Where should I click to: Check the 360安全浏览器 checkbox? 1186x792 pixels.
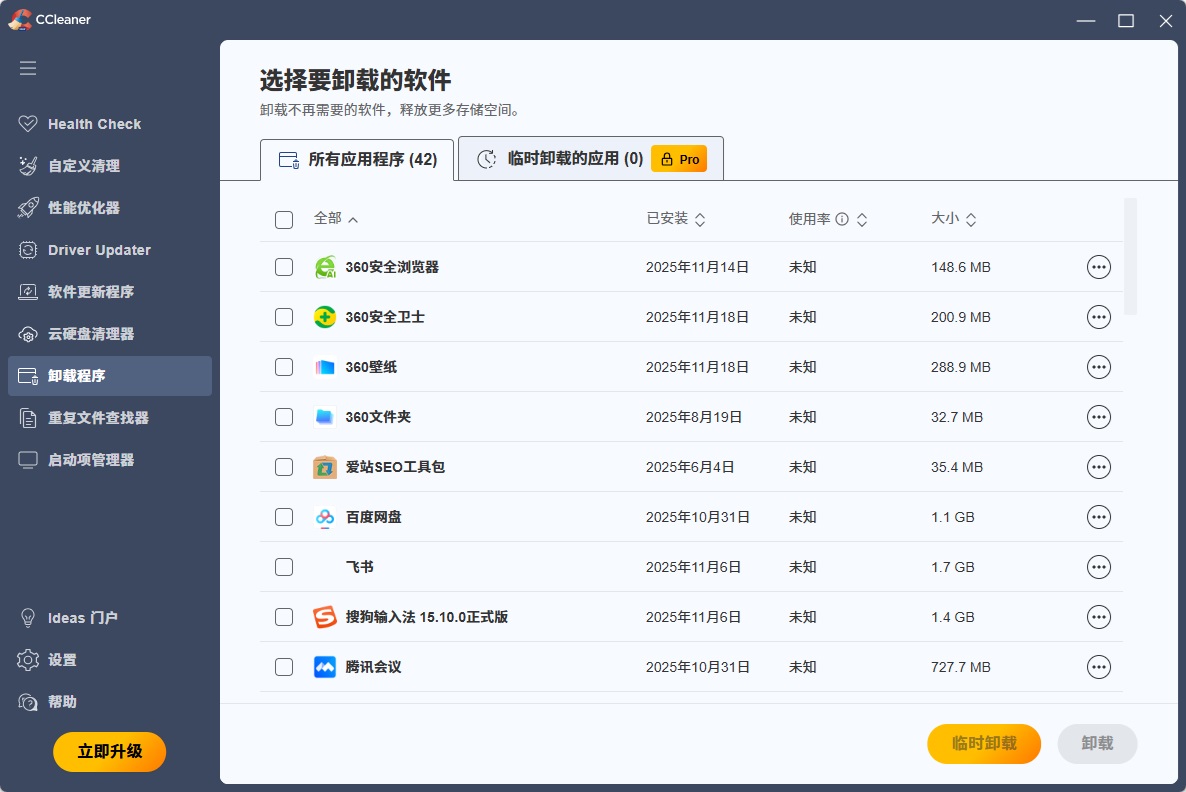click(284, 267)
